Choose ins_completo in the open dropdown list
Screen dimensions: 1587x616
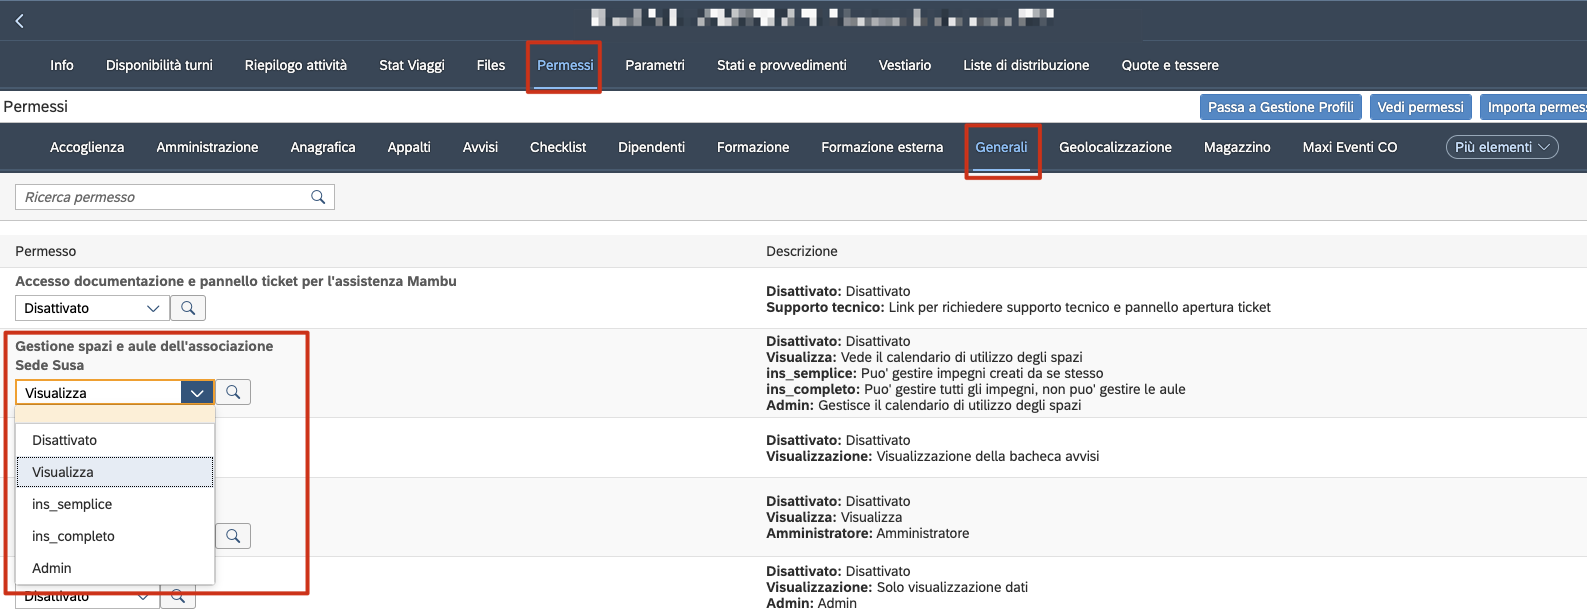(115, 536)
